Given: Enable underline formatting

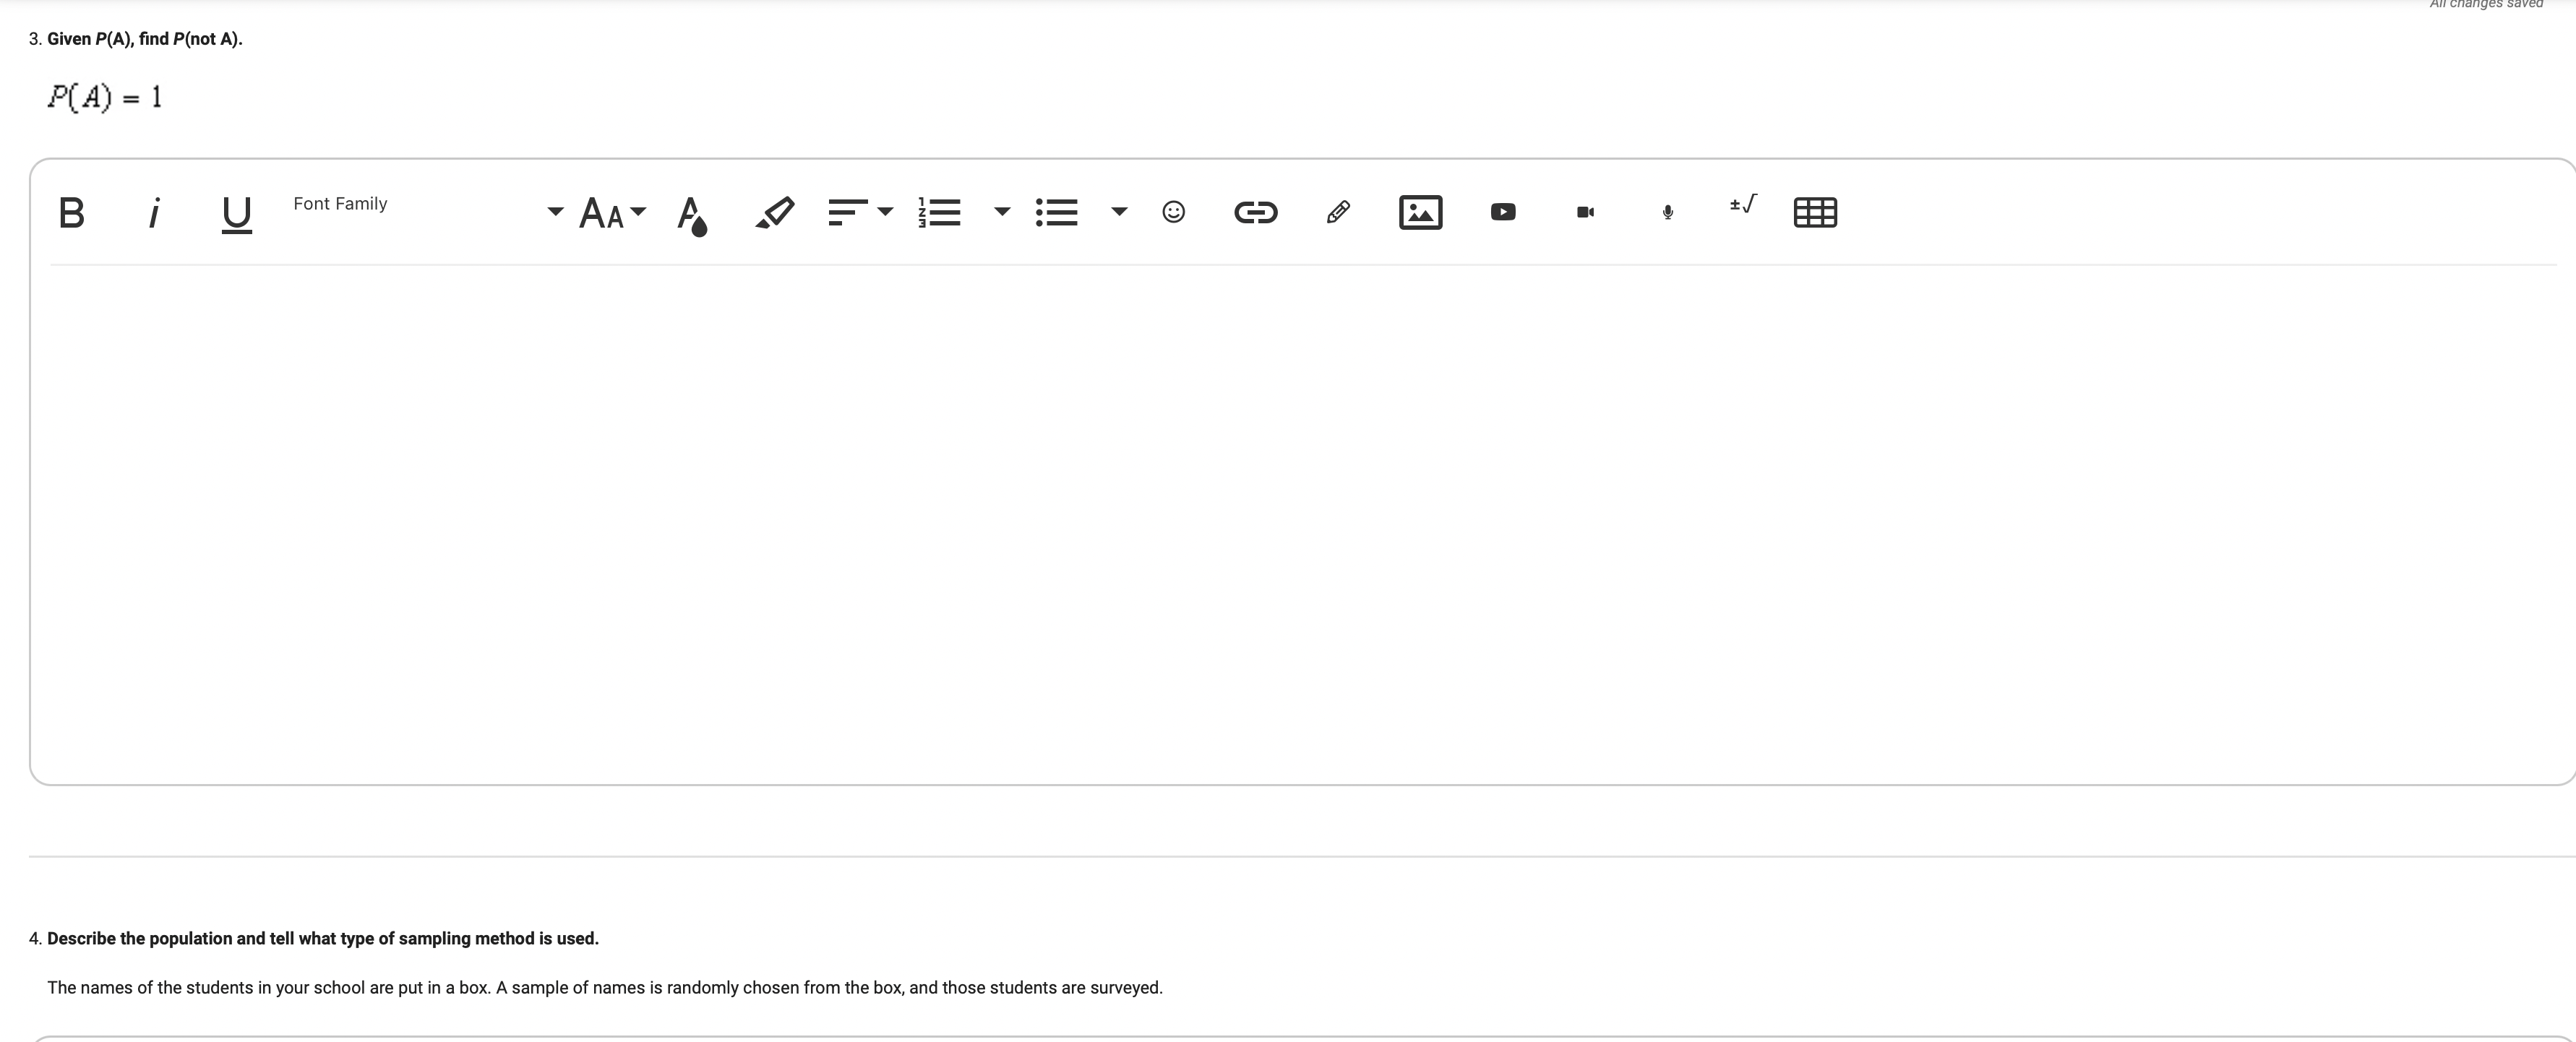Looking at the screenshot, I should coord(236,213).
